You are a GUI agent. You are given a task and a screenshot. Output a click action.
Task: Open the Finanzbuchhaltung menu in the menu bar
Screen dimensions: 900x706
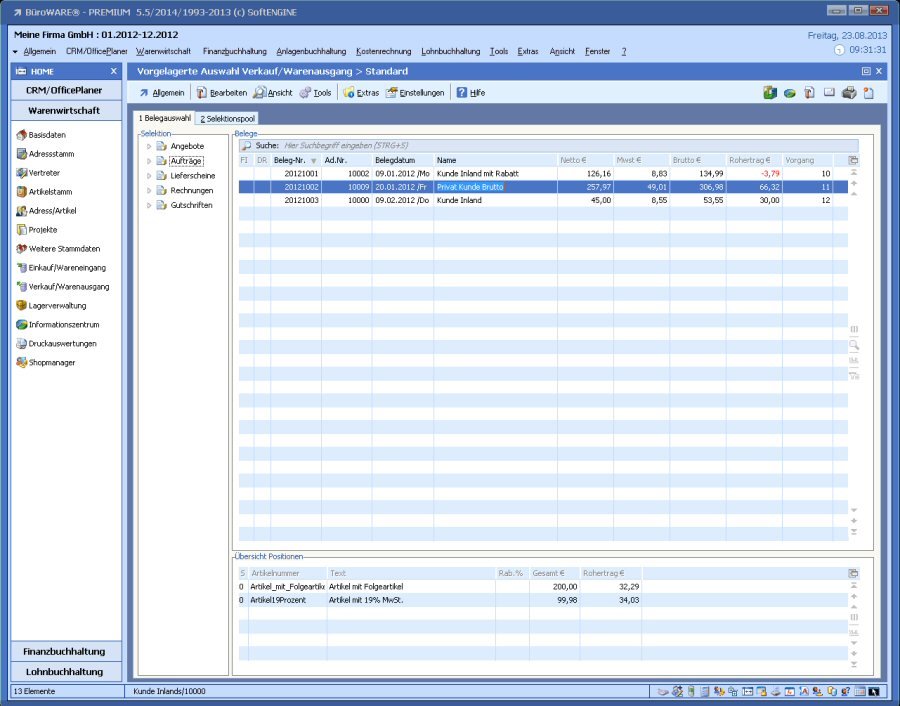click(x=234, y=51)
